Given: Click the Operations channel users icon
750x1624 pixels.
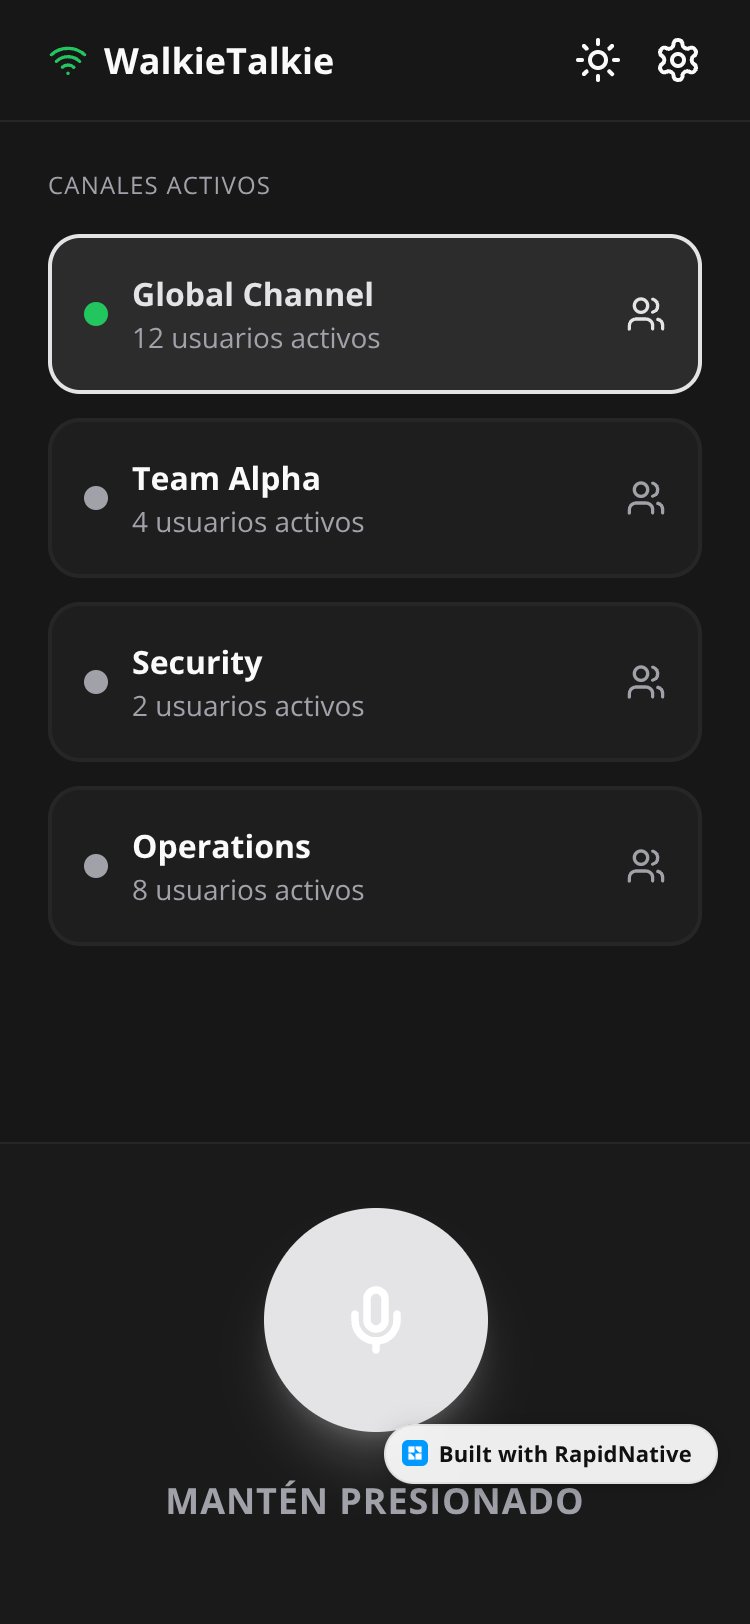Looking at the screenshot, I should pos(646,866).
